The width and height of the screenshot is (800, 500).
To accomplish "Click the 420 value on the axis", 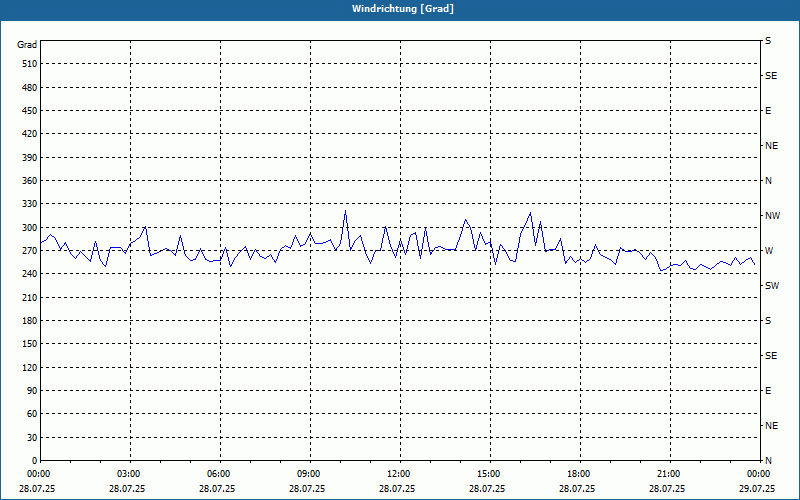I will pos(30,134).
